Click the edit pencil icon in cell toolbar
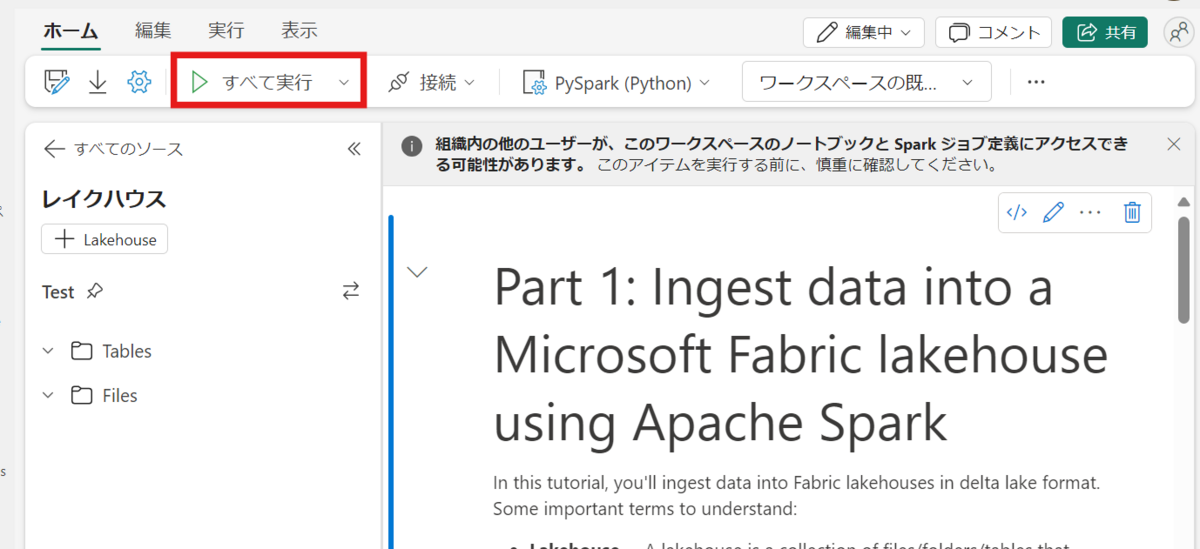The height and width of the screenshot is (549, 1200). [1053, 212]
